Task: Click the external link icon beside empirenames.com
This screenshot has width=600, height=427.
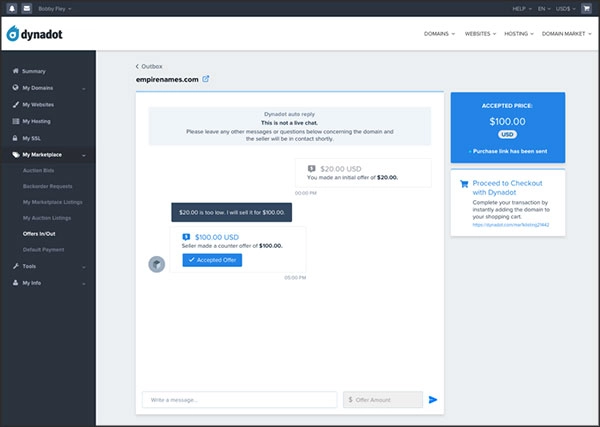Action: tap(206, 78)
